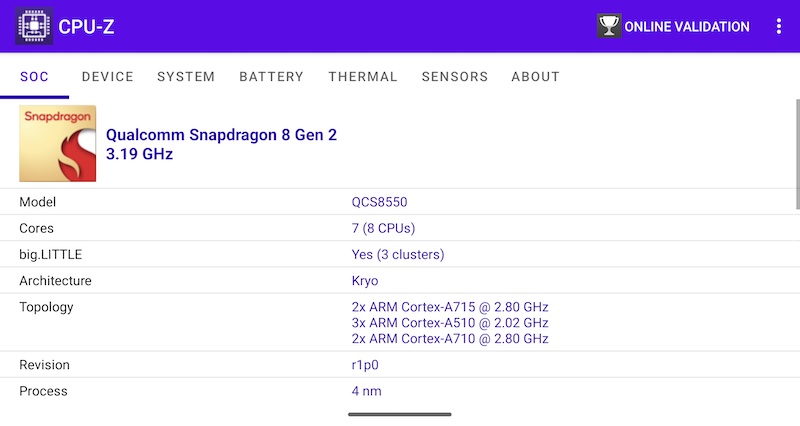This screenshot has width=800, height=426.
Task: Open the three-dot overflow menu
Action: (x=779, y=26)
